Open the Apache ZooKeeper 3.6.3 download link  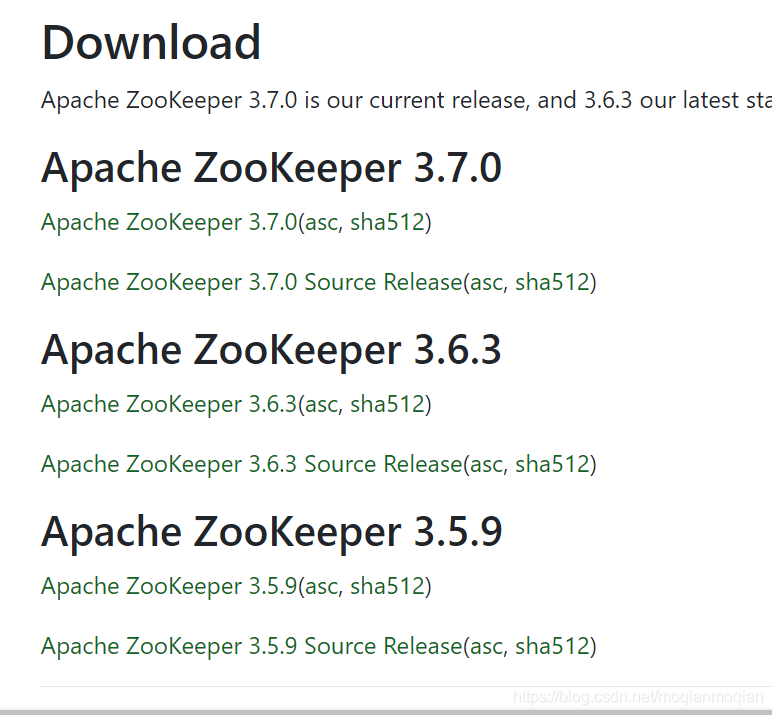click(x=169, y=404)
